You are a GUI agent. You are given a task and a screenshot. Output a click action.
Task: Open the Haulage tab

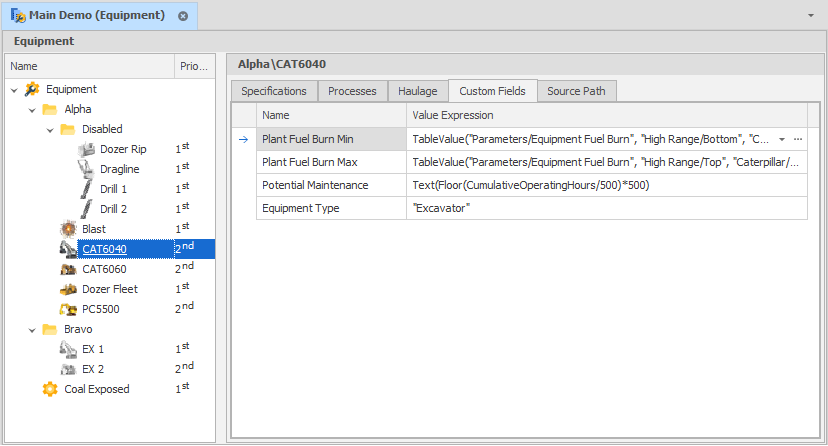[417, 91]
